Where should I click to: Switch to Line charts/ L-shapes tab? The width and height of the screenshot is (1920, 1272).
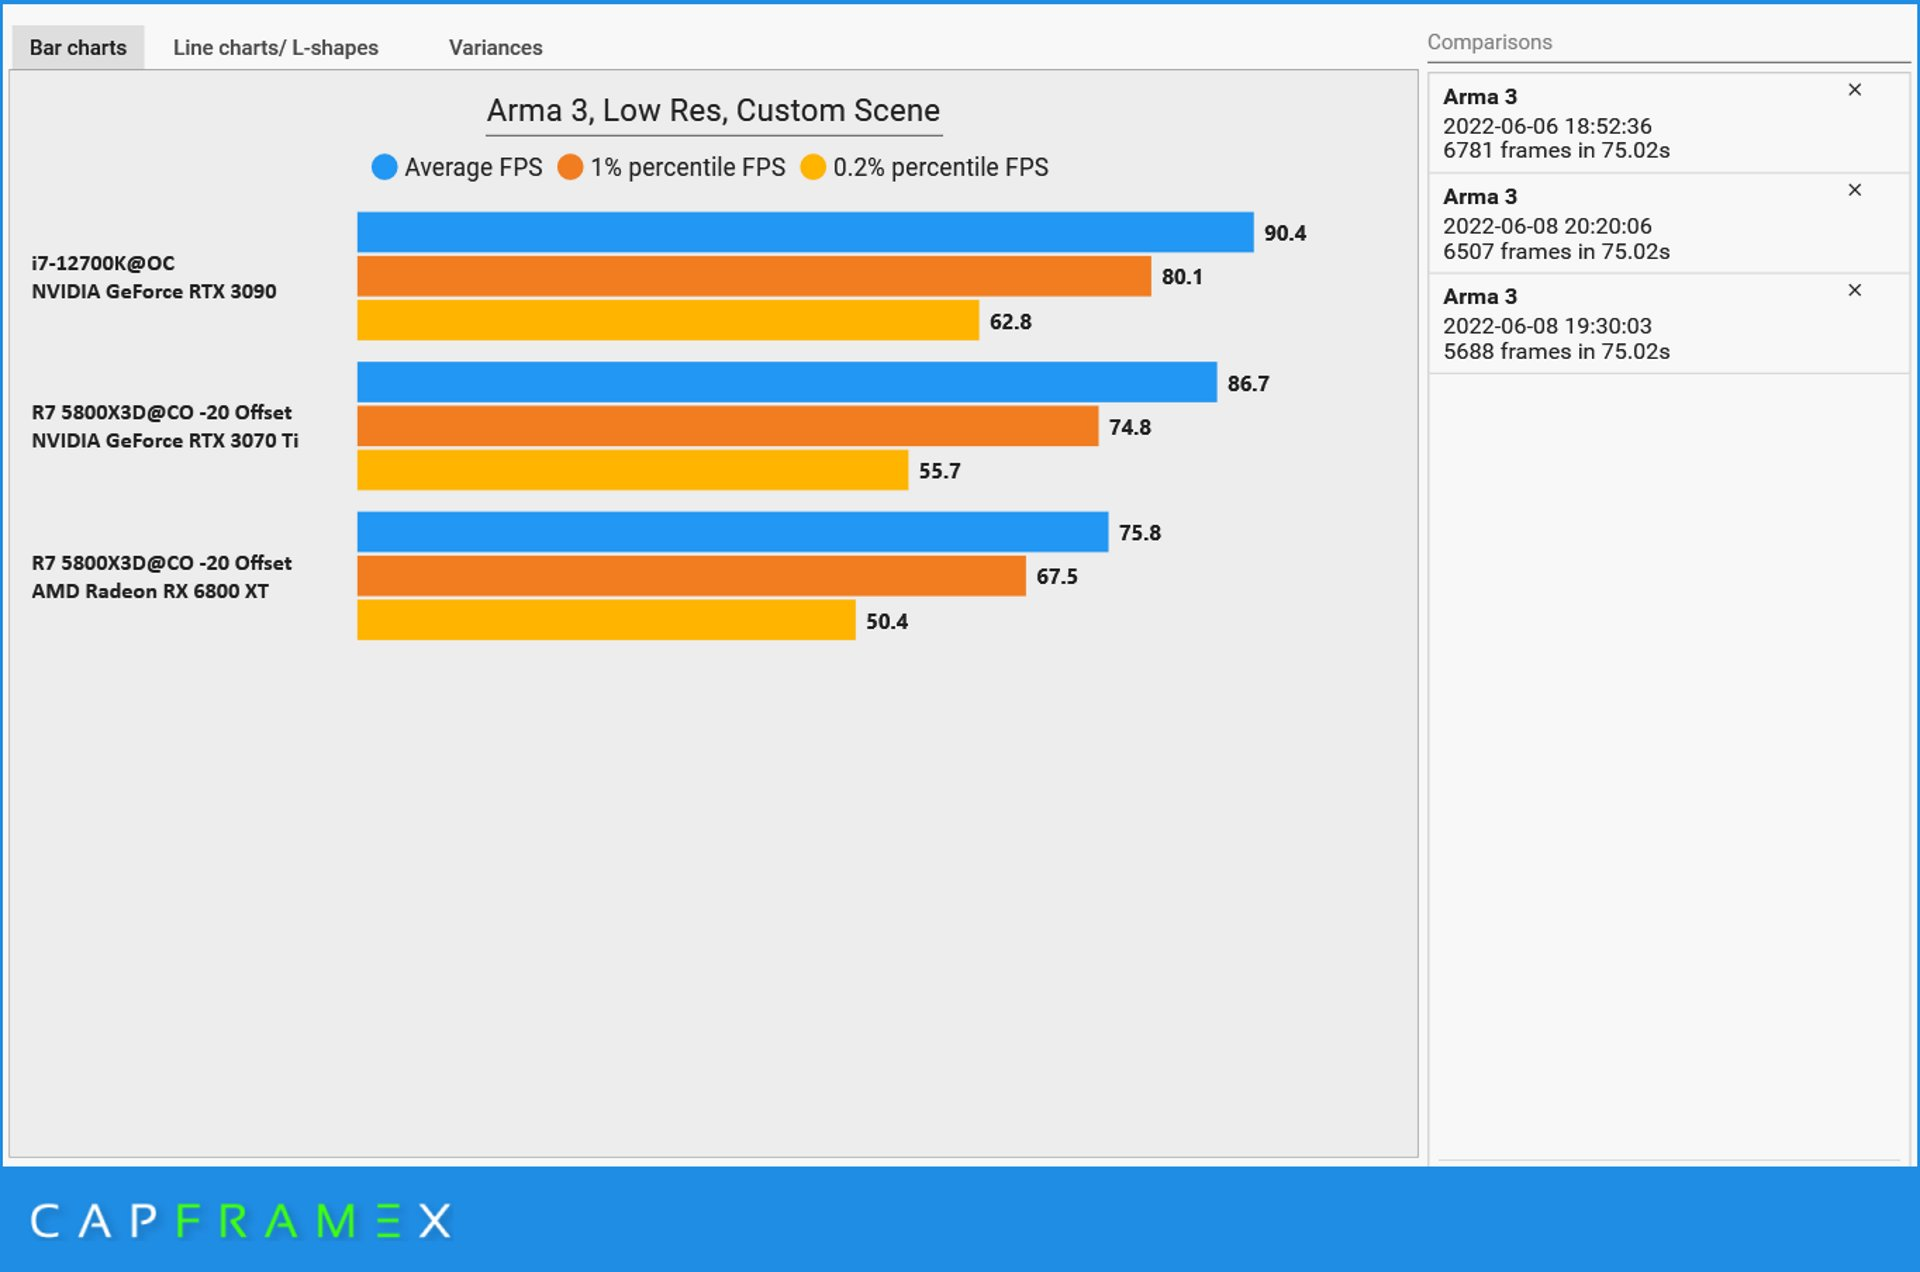[275, 47]
